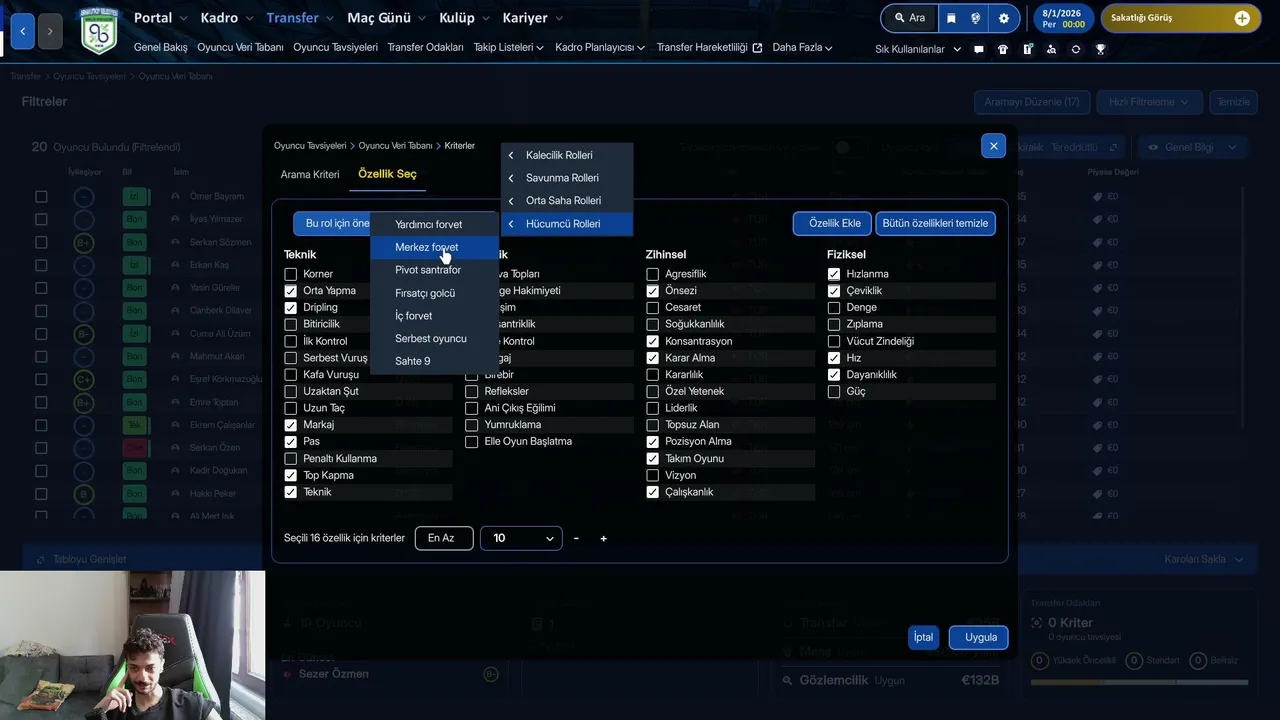The width and height of the screenshot is (1280, 720).
Task: Uncheck the Önsezi attribute
Action: click(653, 291)
